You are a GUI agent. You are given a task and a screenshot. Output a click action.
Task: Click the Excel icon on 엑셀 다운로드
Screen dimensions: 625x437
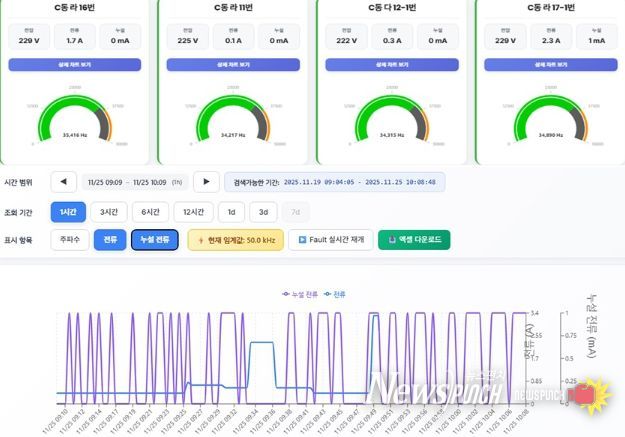[392, 240]
